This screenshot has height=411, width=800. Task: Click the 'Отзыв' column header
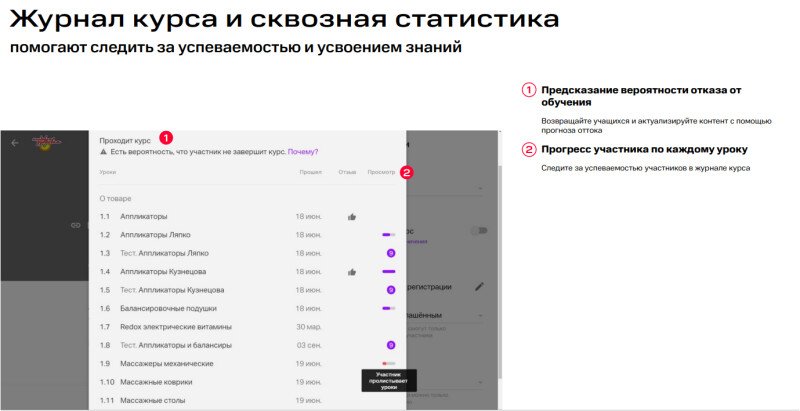pyautogui.click(x=347, y=172)
